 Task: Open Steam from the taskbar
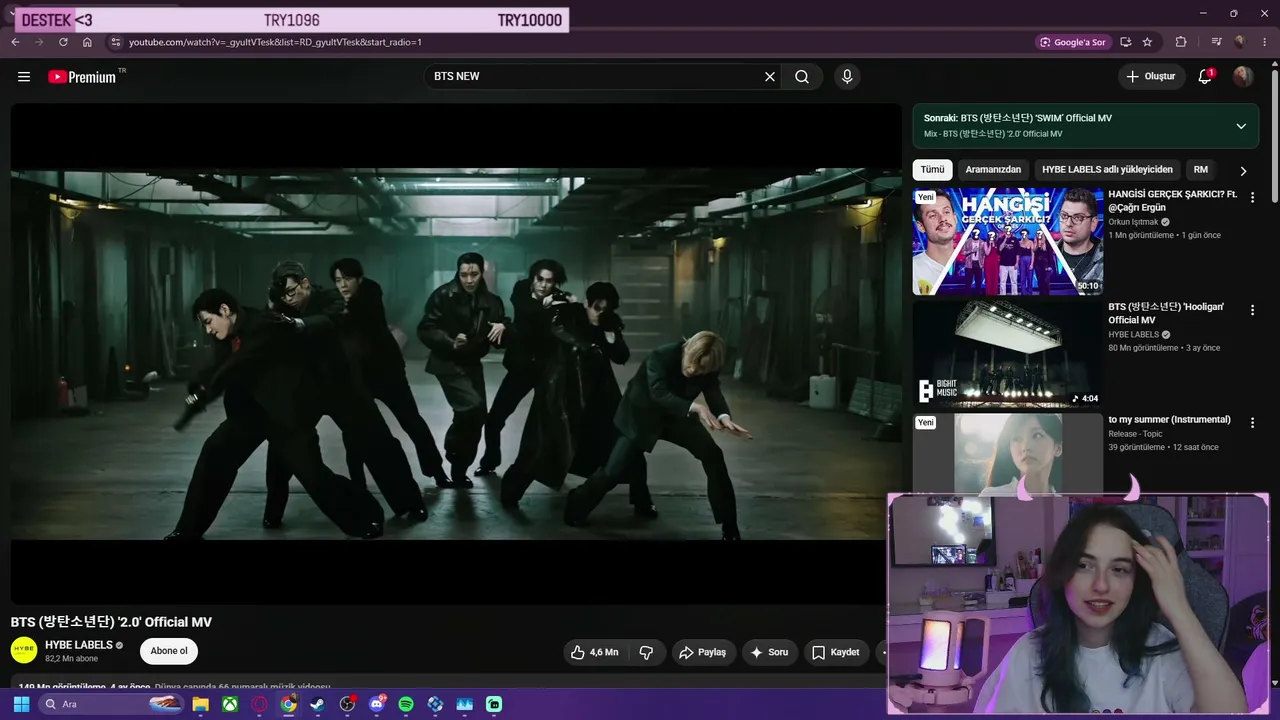[x=317, y=704]
